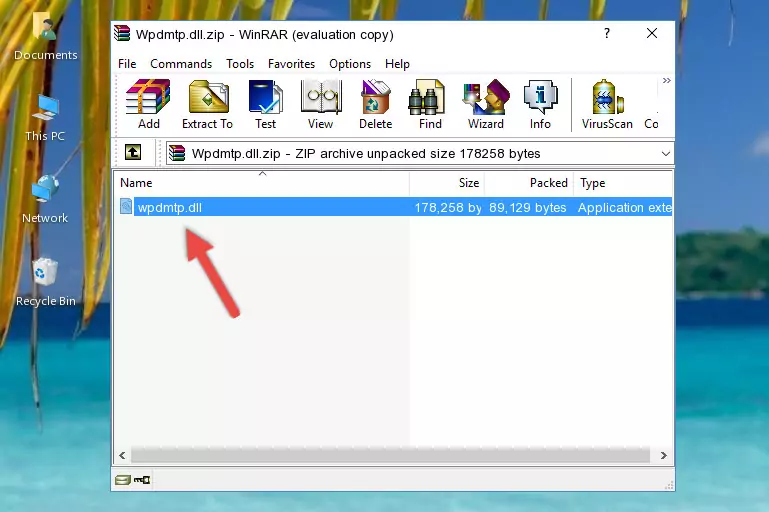The width and height of the screenshot is (769, 512).
Task: Open the Options menu
Action: (x=350, y=64)
